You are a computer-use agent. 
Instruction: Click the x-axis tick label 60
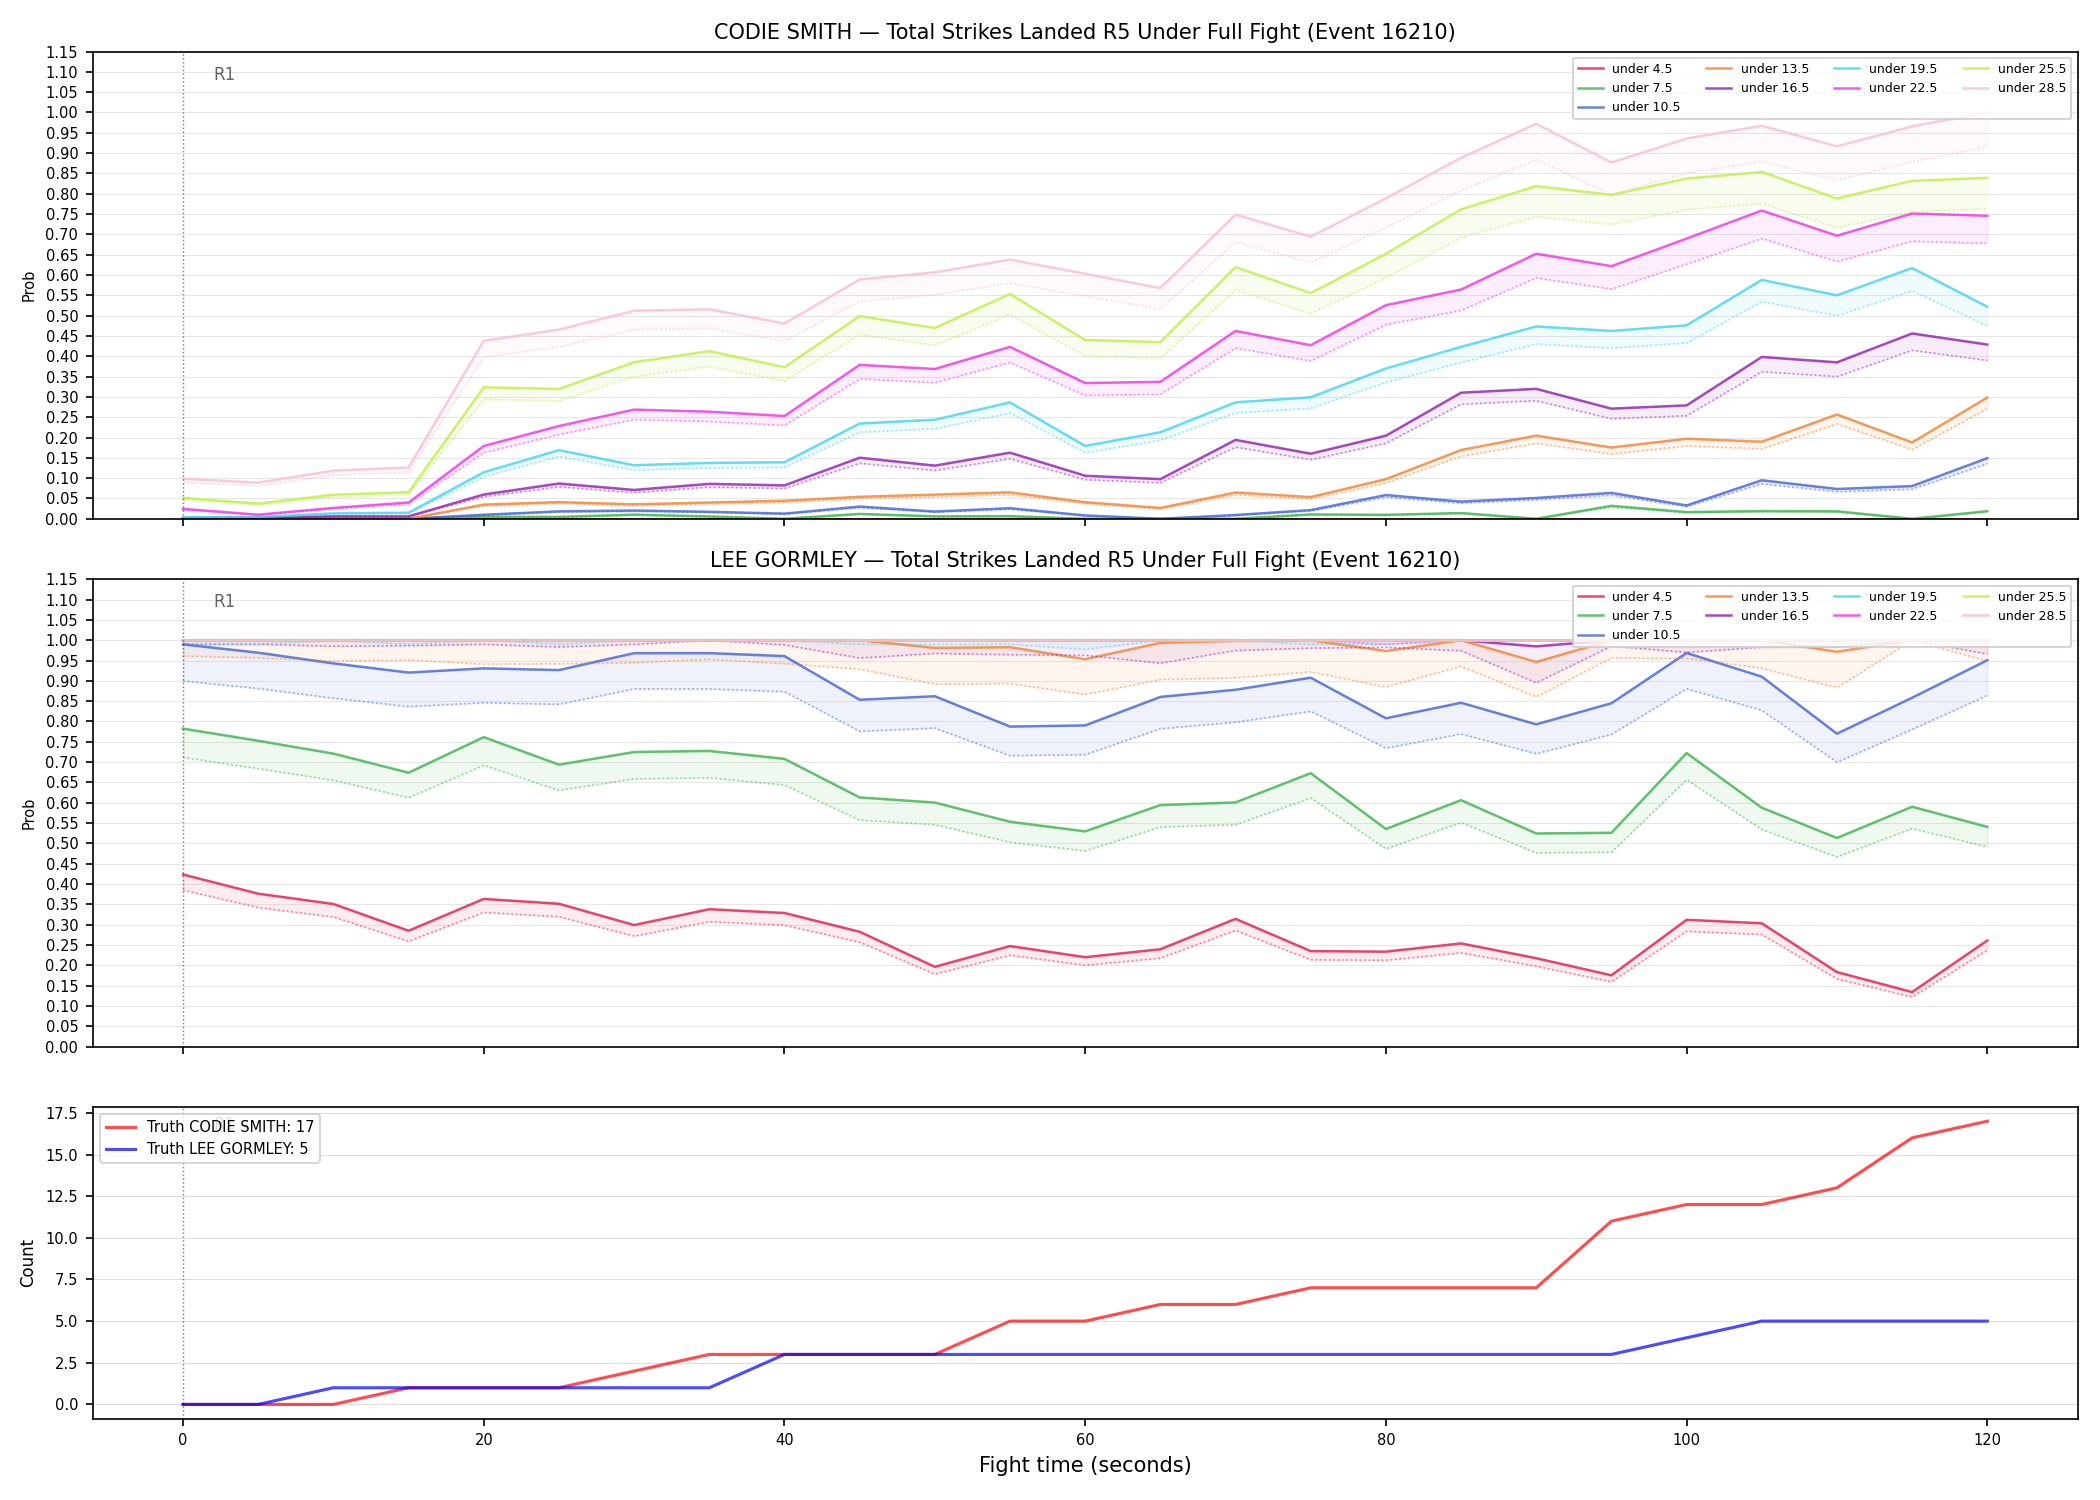(x=1085, y=1440)
